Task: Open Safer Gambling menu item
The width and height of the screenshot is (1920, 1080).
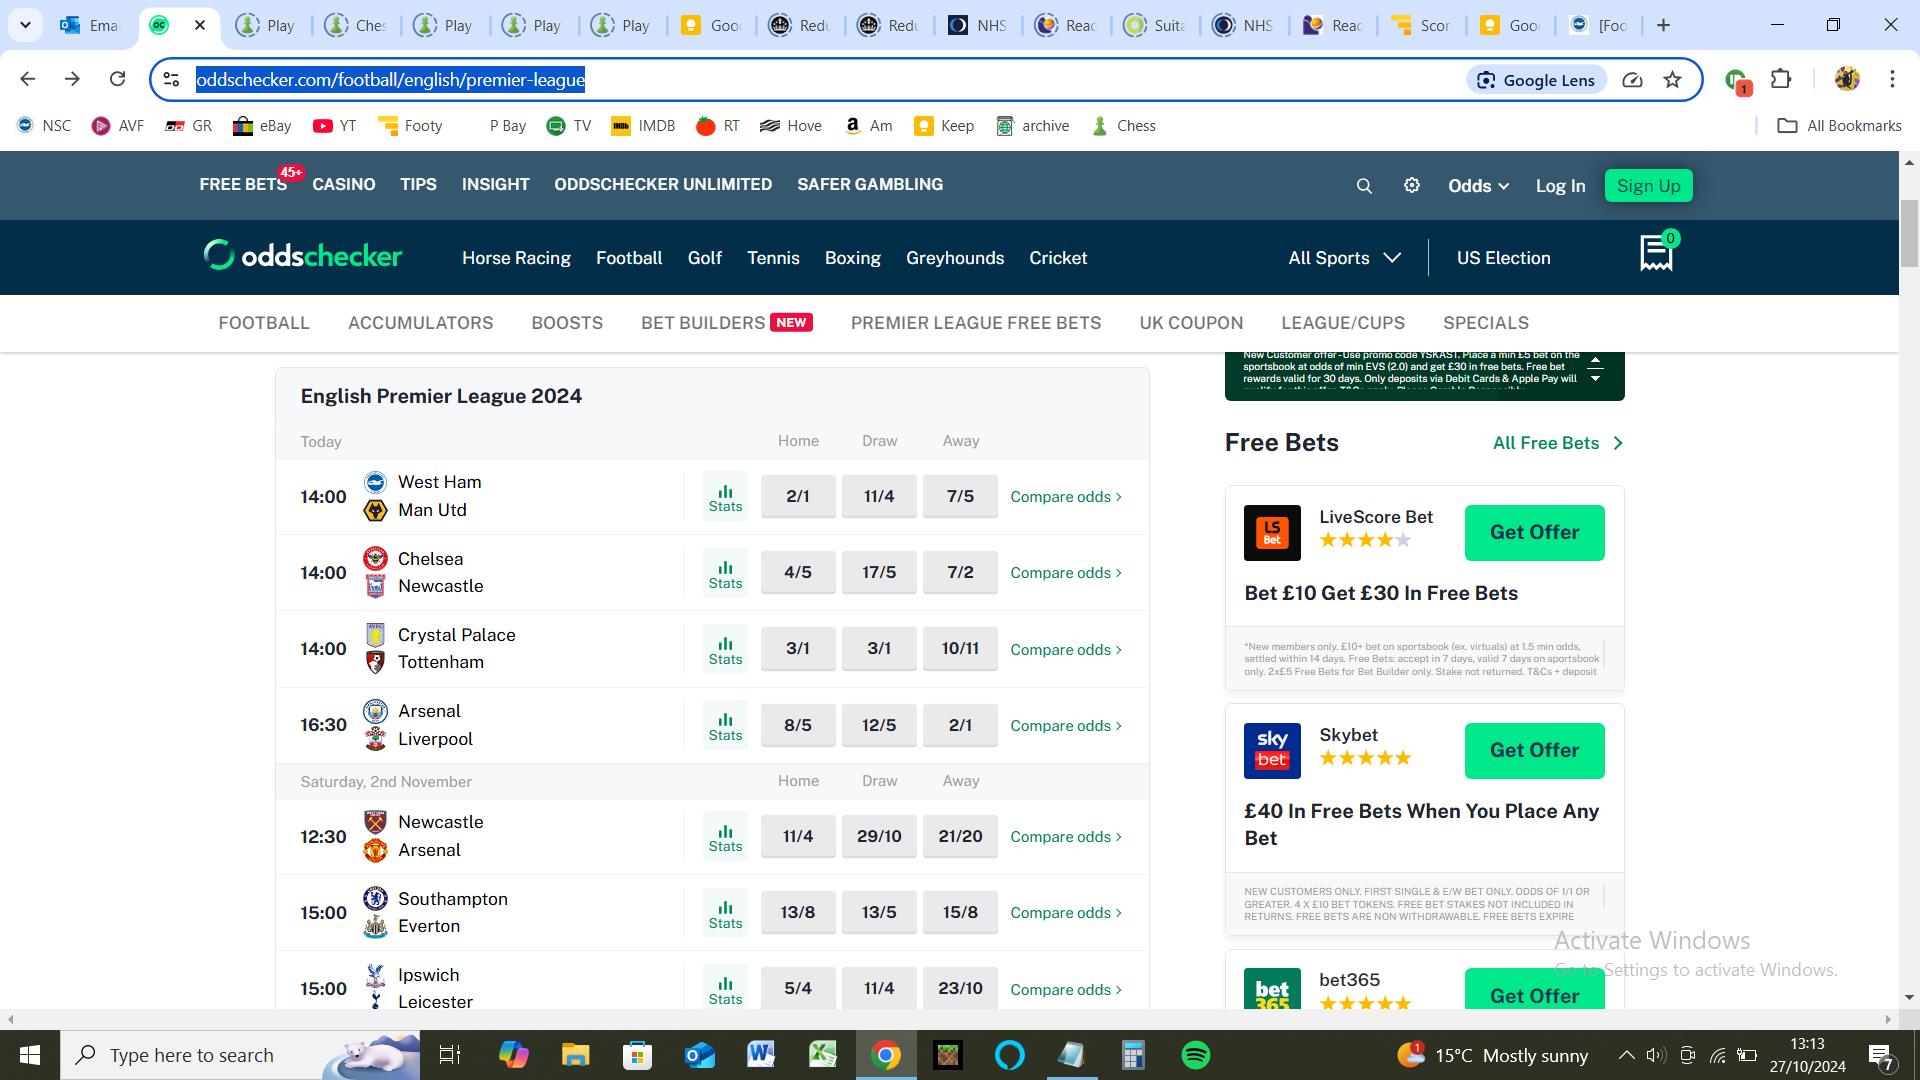Action: (x=870, y=185)
